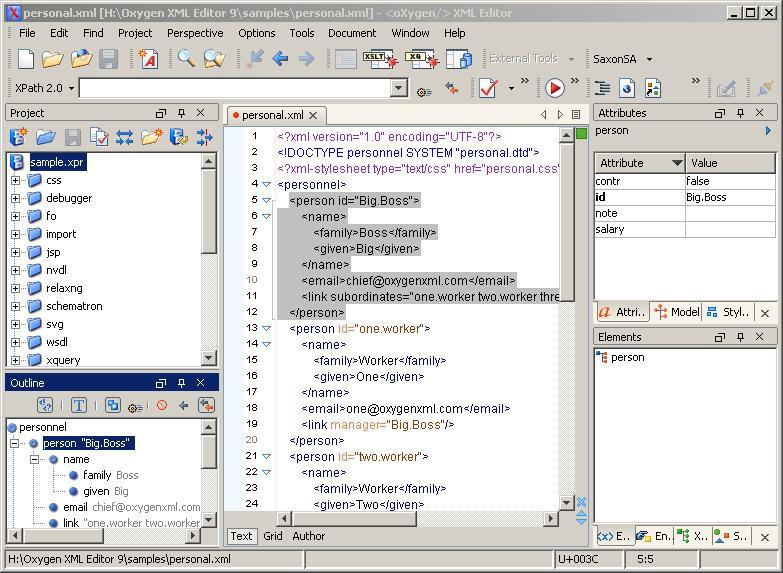Image resolution: width=783 pixels, height=573 pixels.
Task: Click the New Project icon in Project panel
Action: 18,137
